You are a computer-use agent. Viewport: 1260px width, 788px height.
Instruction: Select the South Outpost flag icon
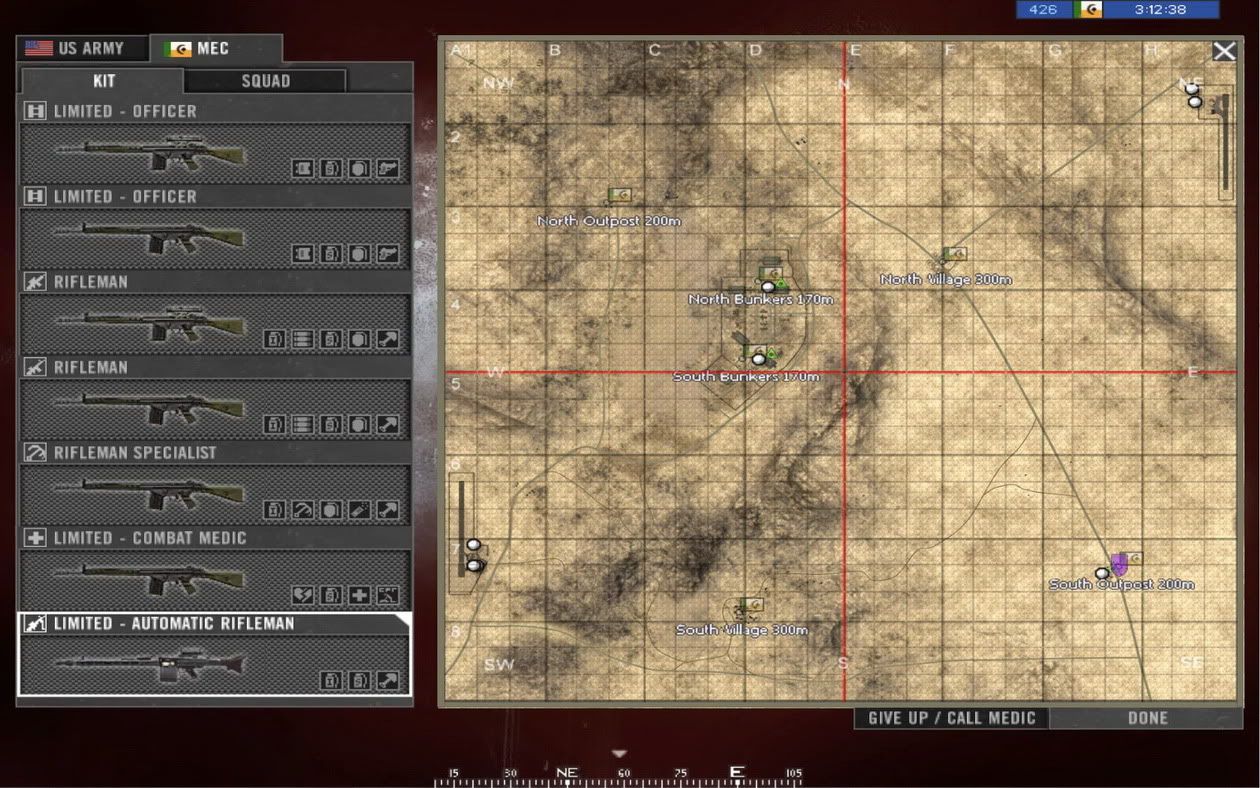pyautogui.click(x=1134, y=559)
